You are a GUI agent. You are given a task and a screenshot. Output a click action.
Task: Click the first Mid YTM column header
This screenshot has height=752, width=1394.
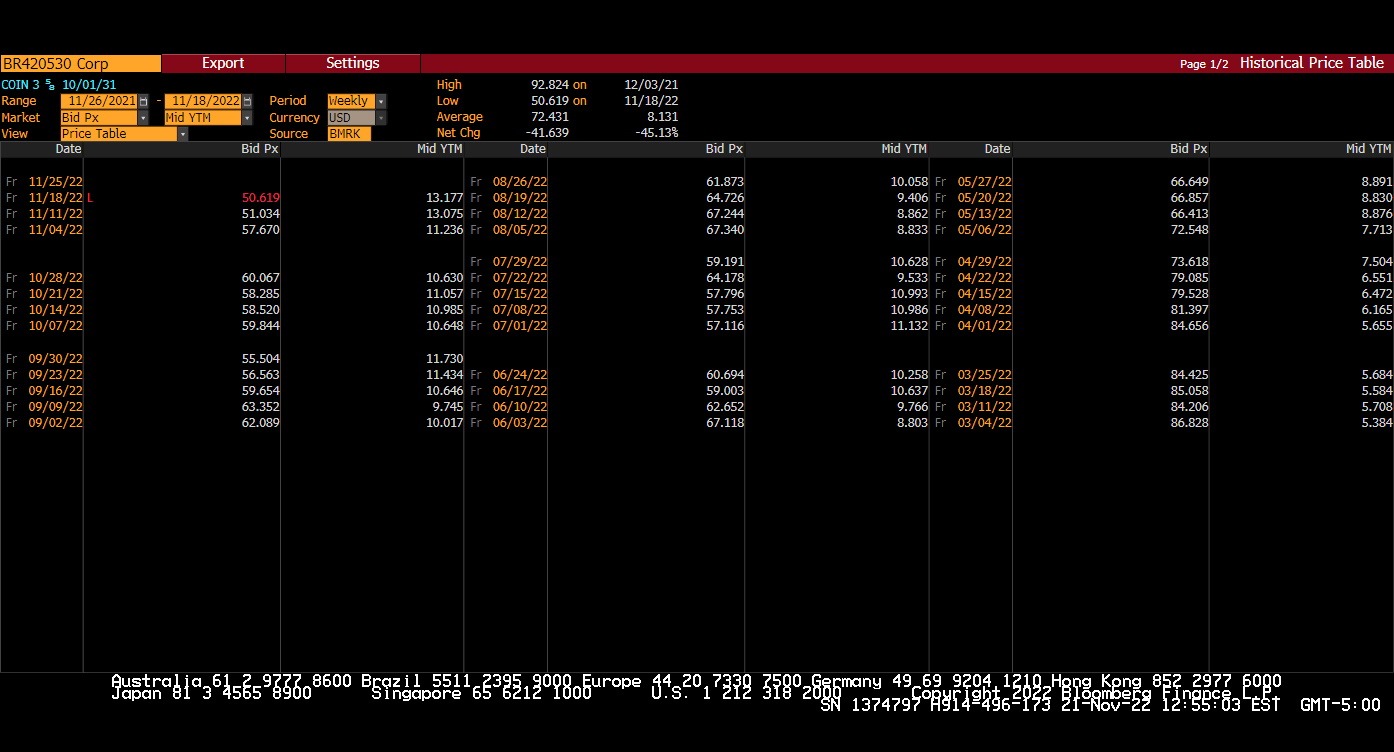[439, 149]
